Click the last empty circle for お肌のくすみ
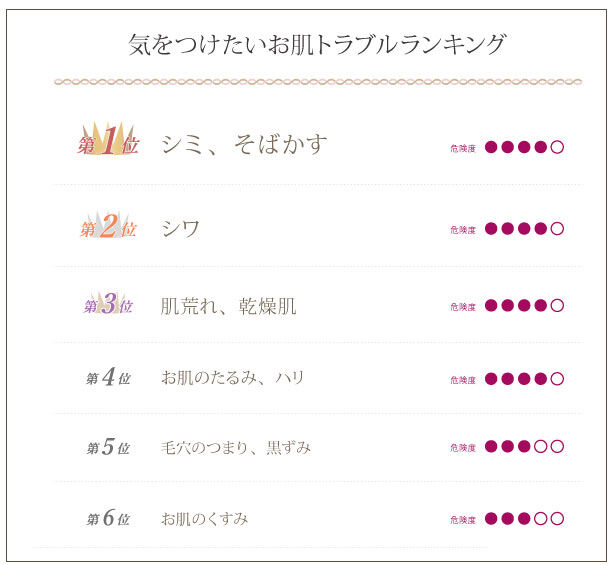This screenshot has width=613, height=565. click(557, 518)
